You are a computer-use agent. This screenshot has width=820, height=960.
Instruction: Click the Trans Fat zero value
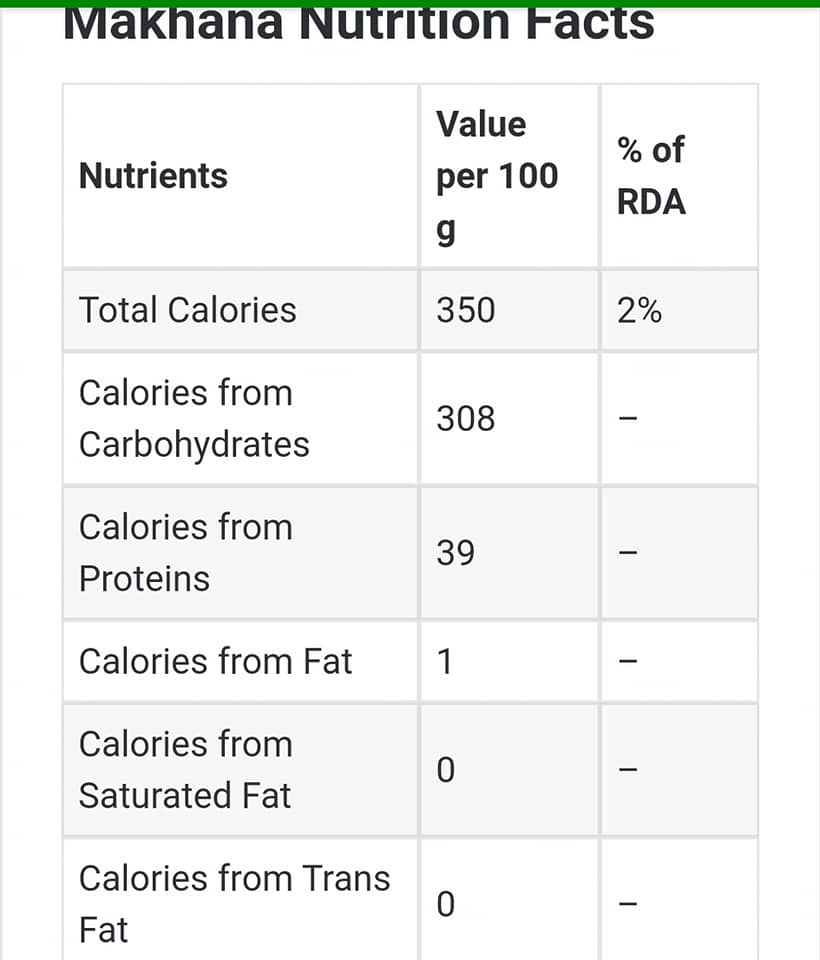(446, 904)
